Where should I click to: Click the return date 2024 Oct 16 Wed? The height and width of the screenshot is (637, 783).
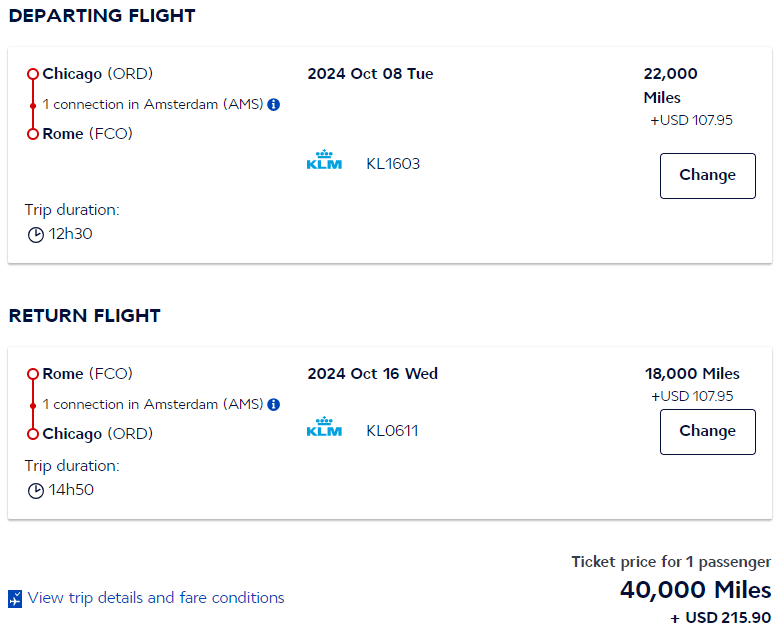372,374
